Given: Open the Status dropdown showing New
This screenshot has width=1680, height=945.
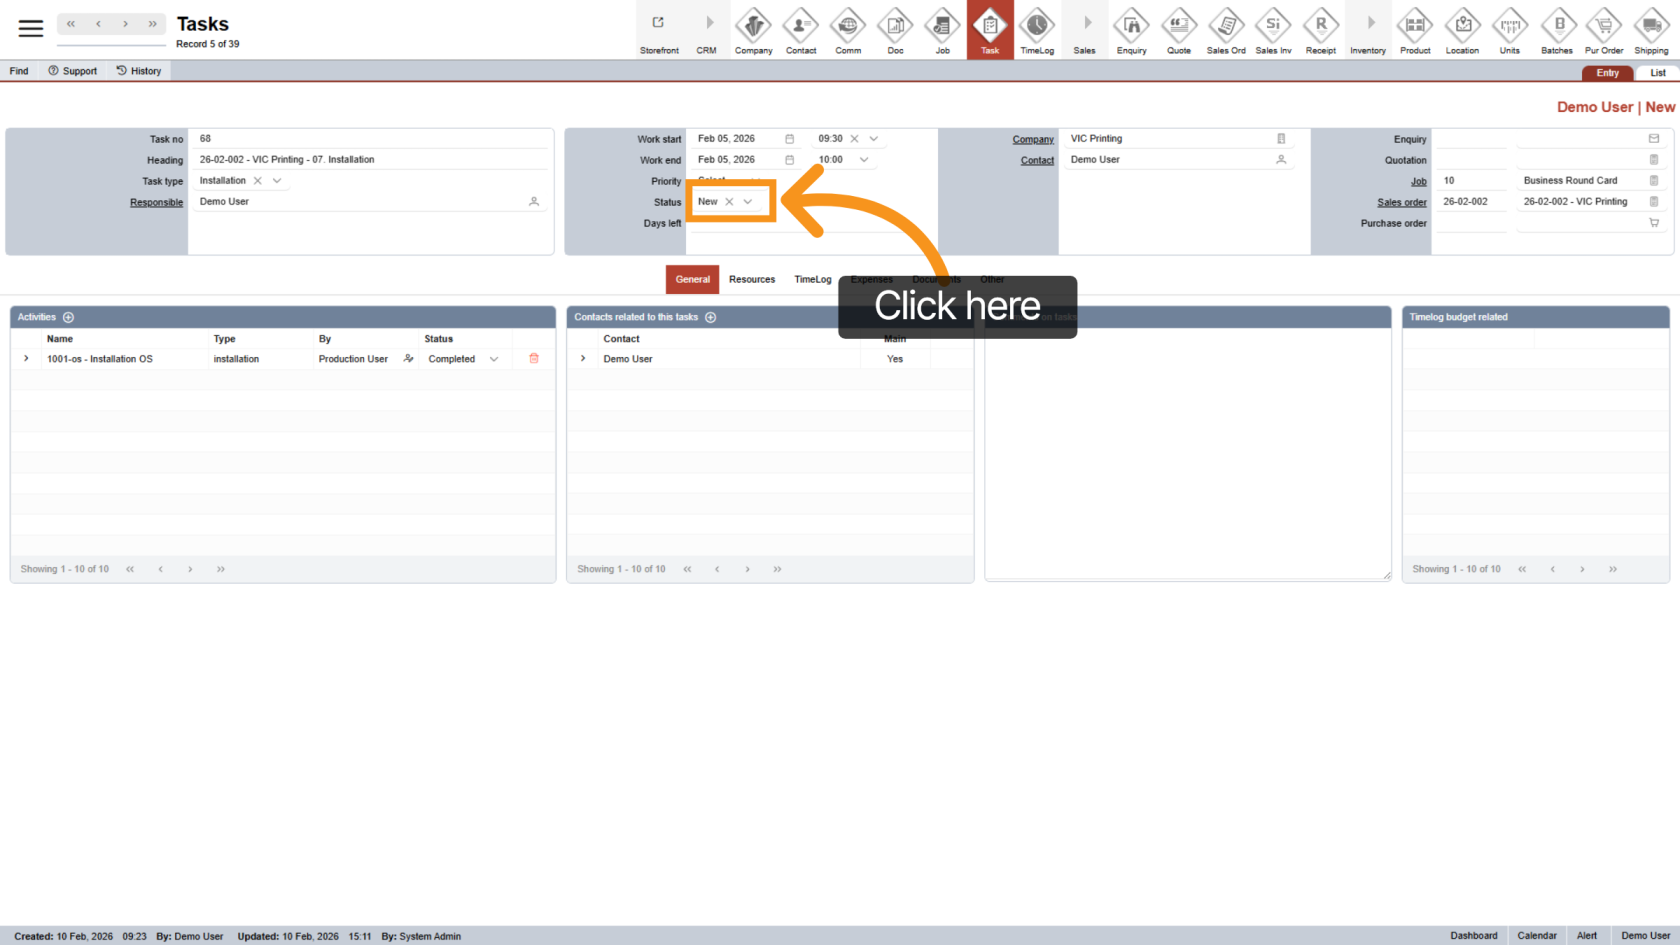Looking at the screenshot, I should point(747,202).
